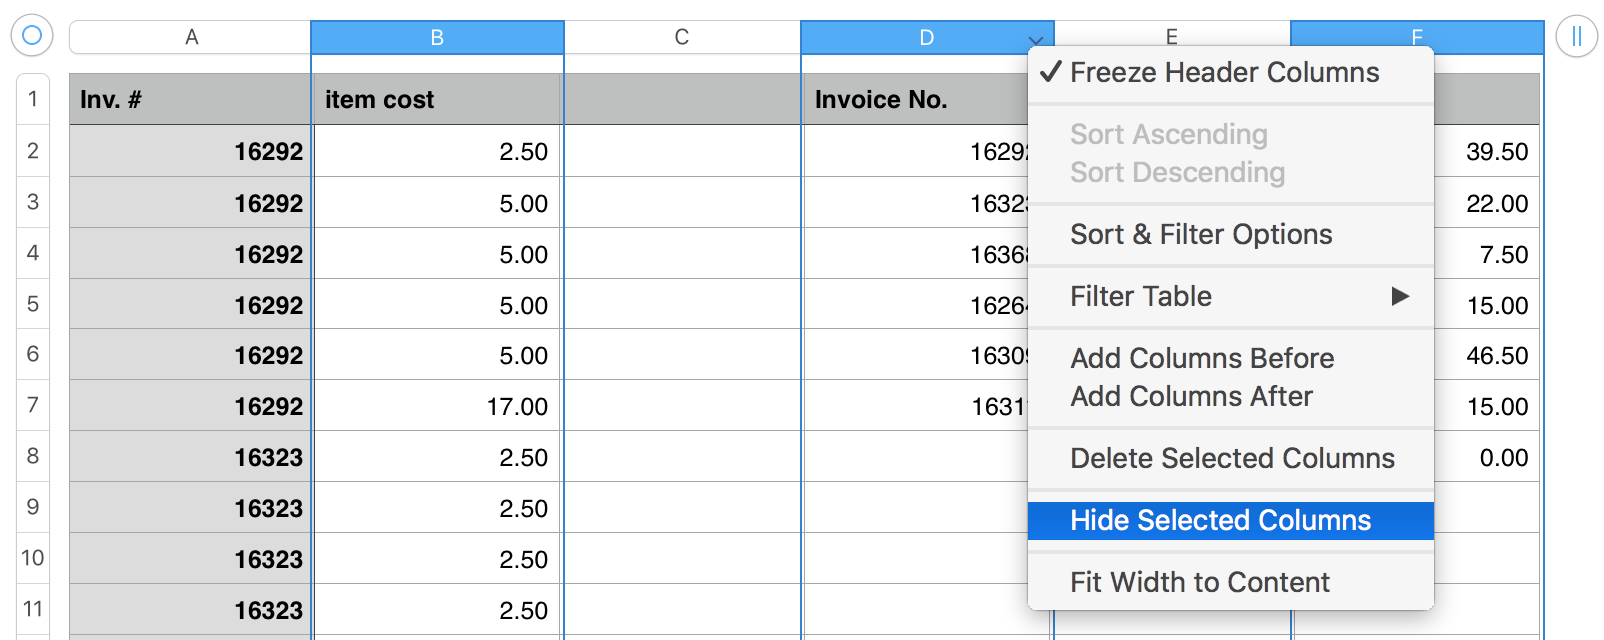Click the 46.50 cell in column F
Image resolution: width=1604 pixels, height=640 pixels.
1487,355
